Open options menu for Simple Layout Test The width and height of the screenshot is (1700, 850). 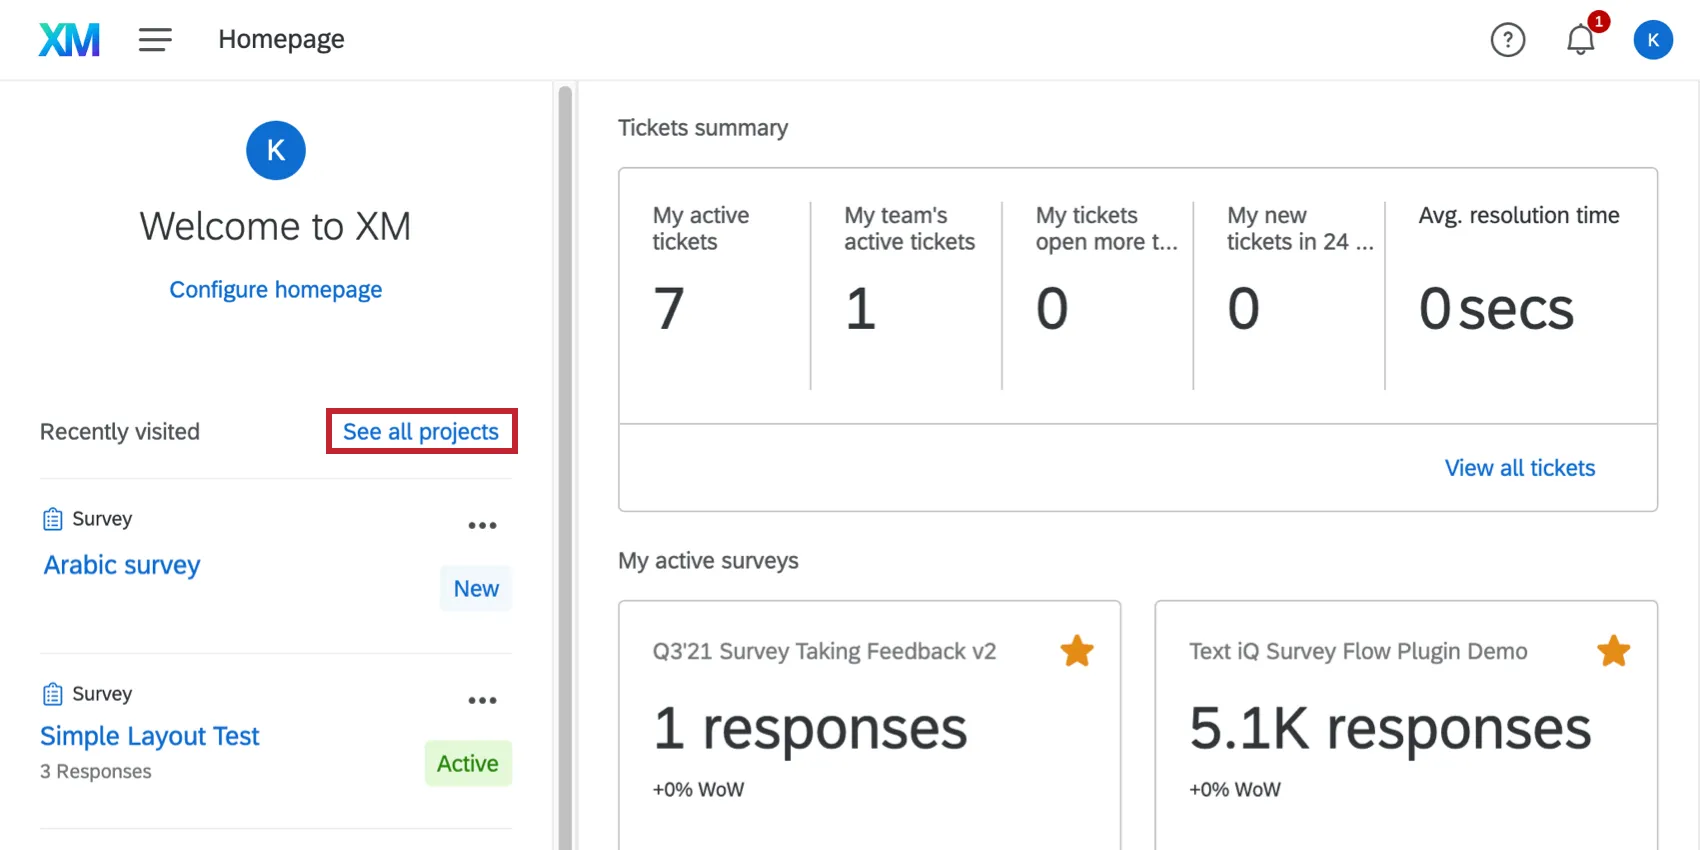click(x=482, y=700)
